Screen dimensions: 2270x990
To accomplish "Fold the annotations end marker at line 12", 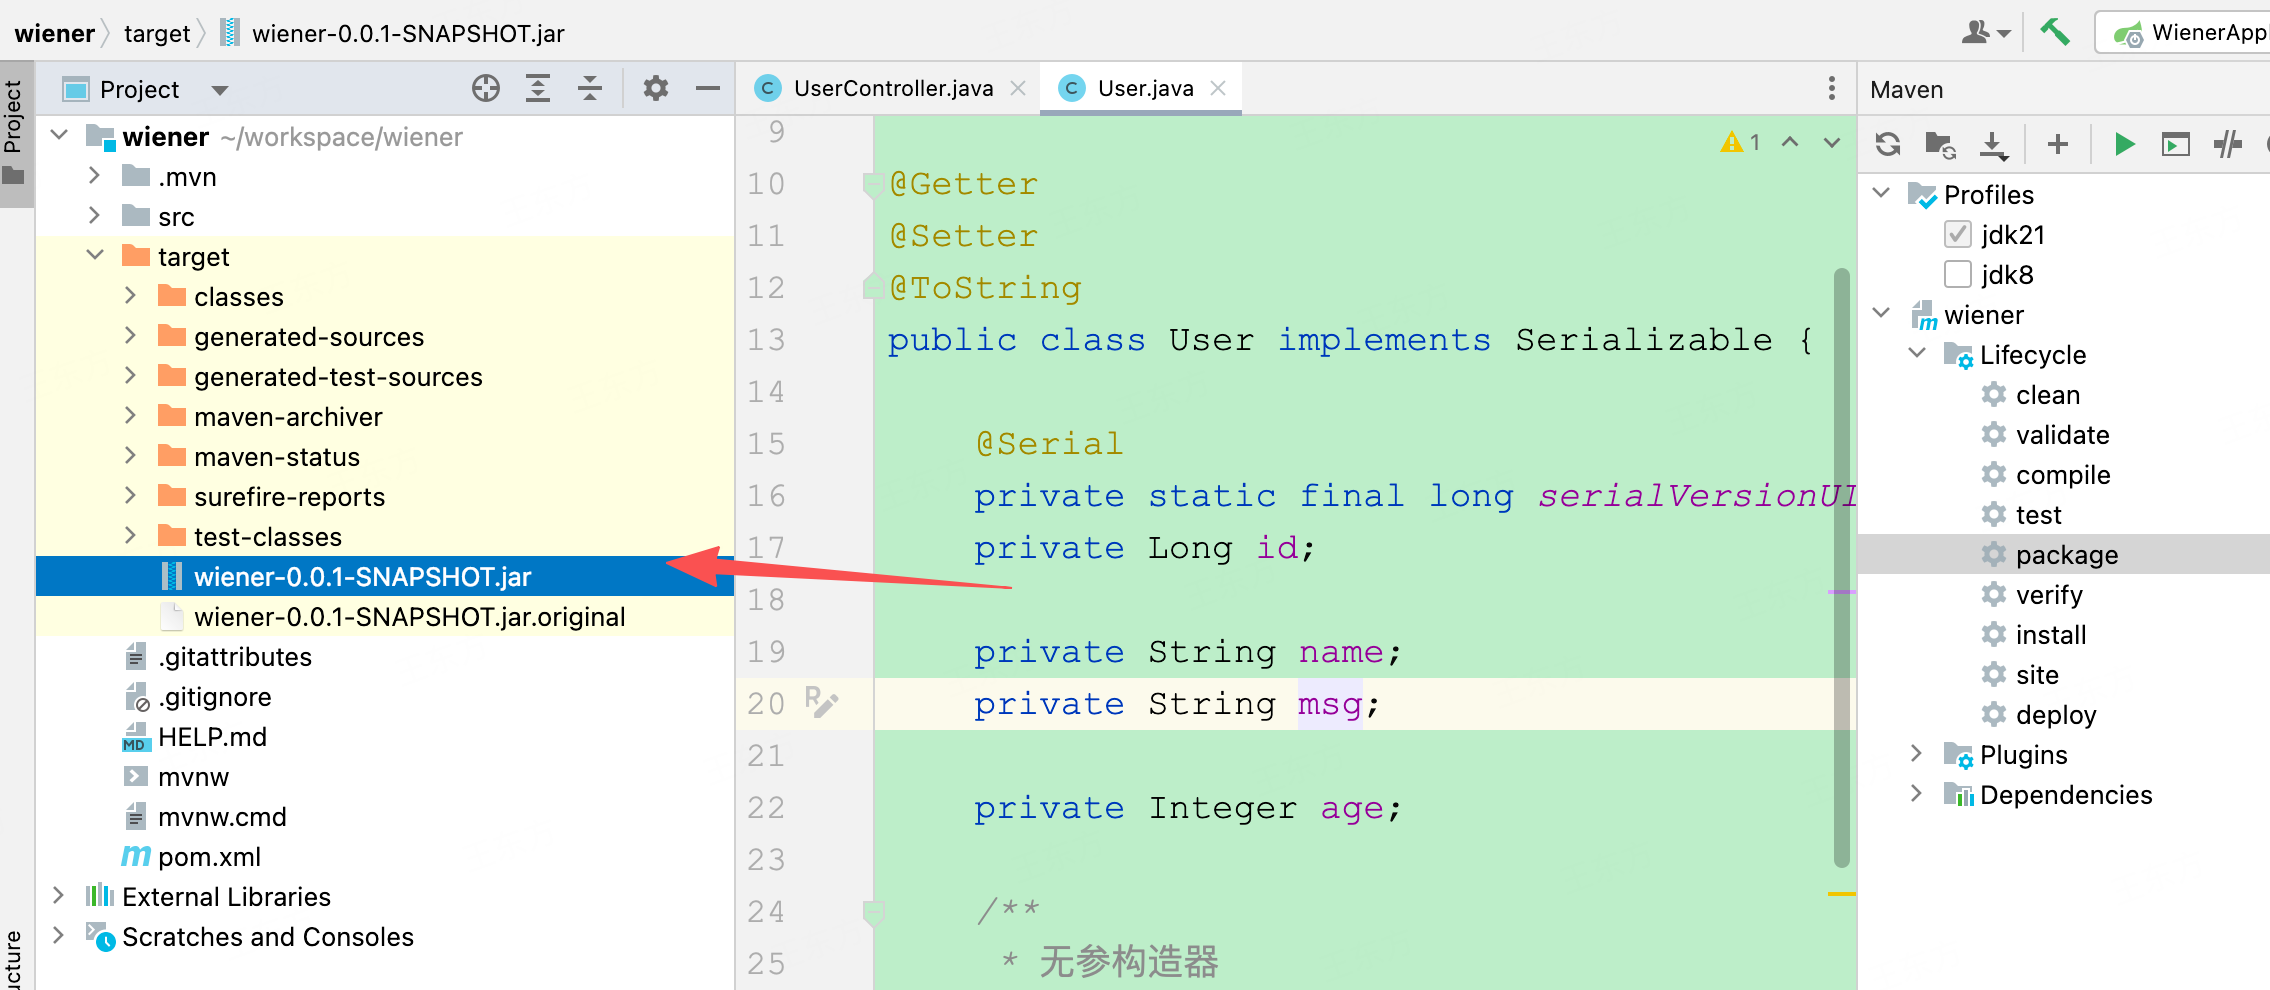I will tap(872, 288).
